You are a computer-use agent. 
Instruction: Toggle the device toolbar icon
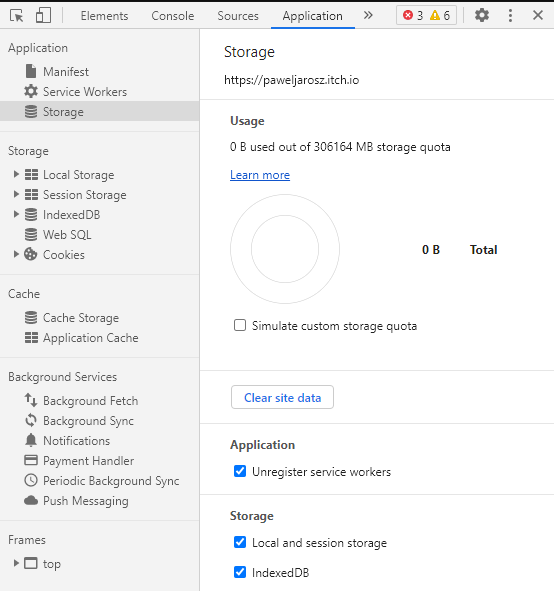click(x=43, y=15)
